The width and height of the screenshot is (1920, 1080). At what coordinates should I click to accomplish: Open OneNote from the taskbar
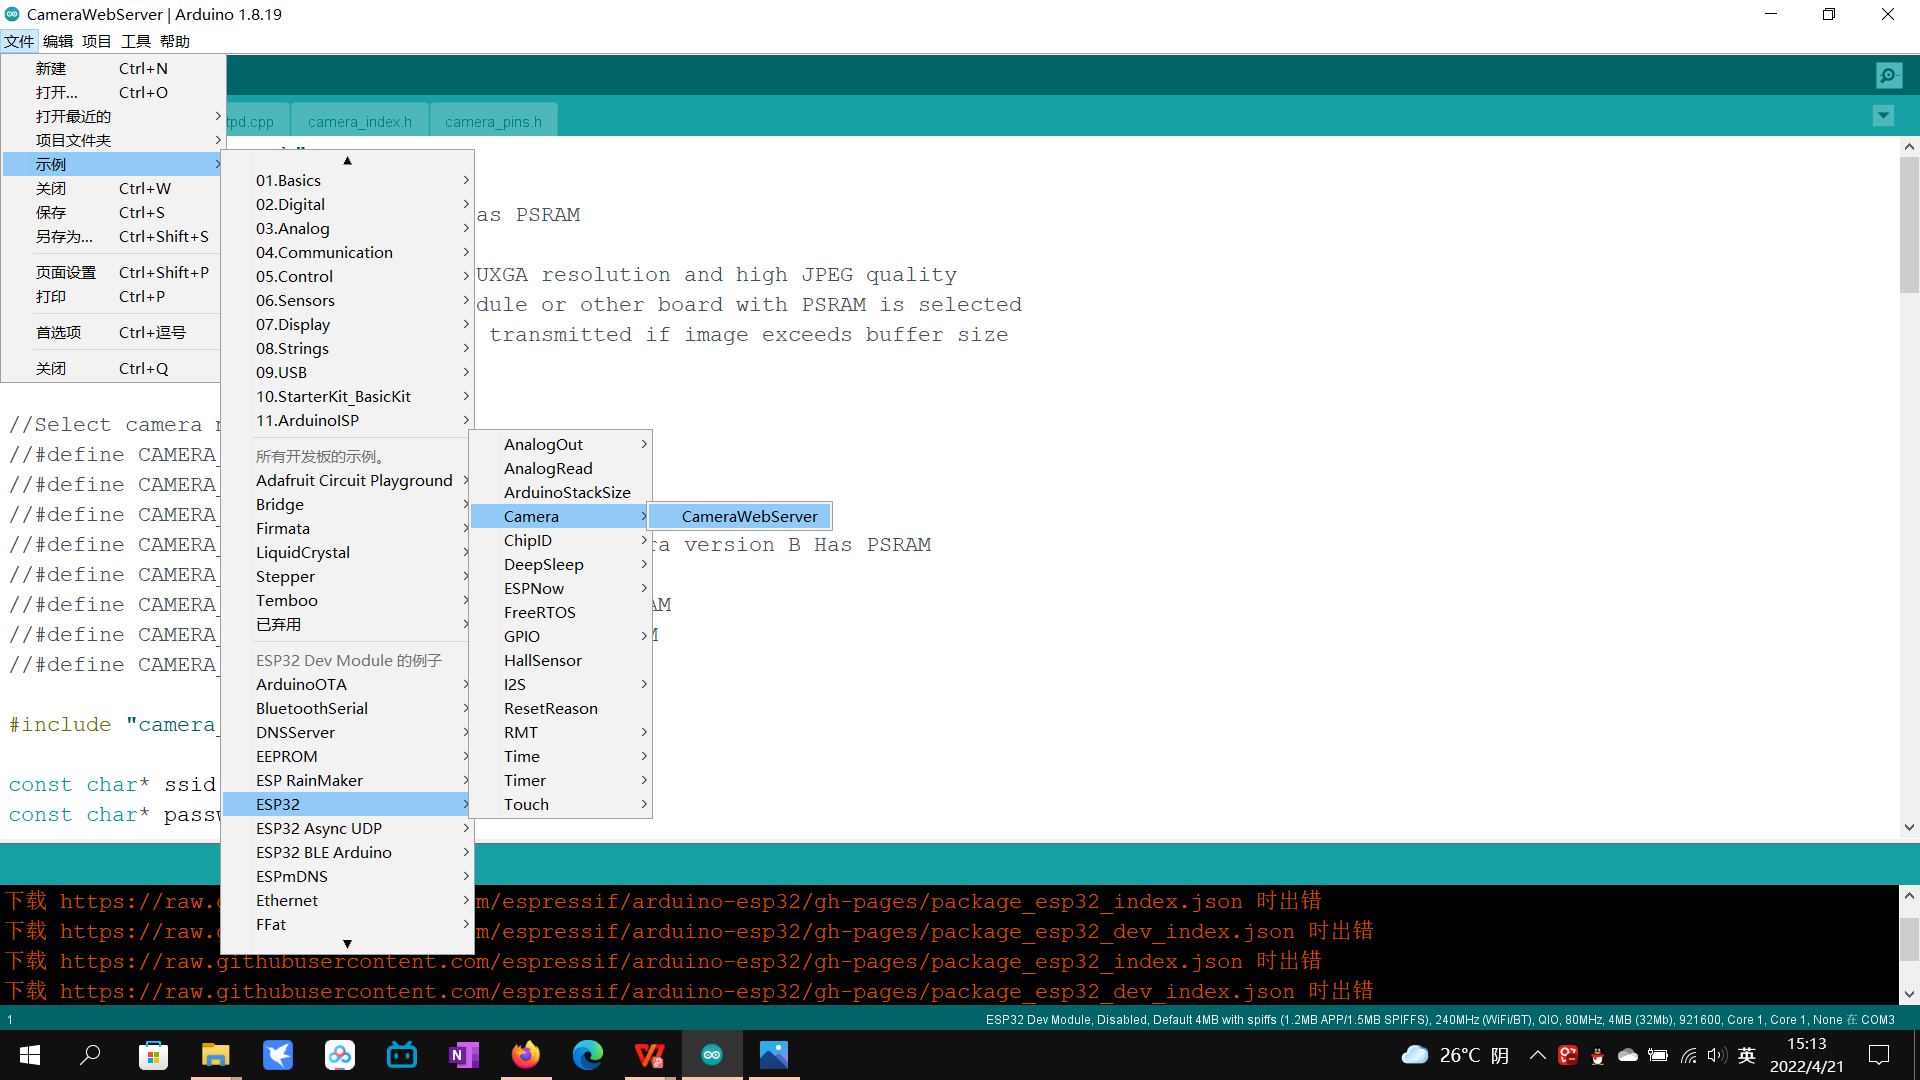[x=463, y=1055]
